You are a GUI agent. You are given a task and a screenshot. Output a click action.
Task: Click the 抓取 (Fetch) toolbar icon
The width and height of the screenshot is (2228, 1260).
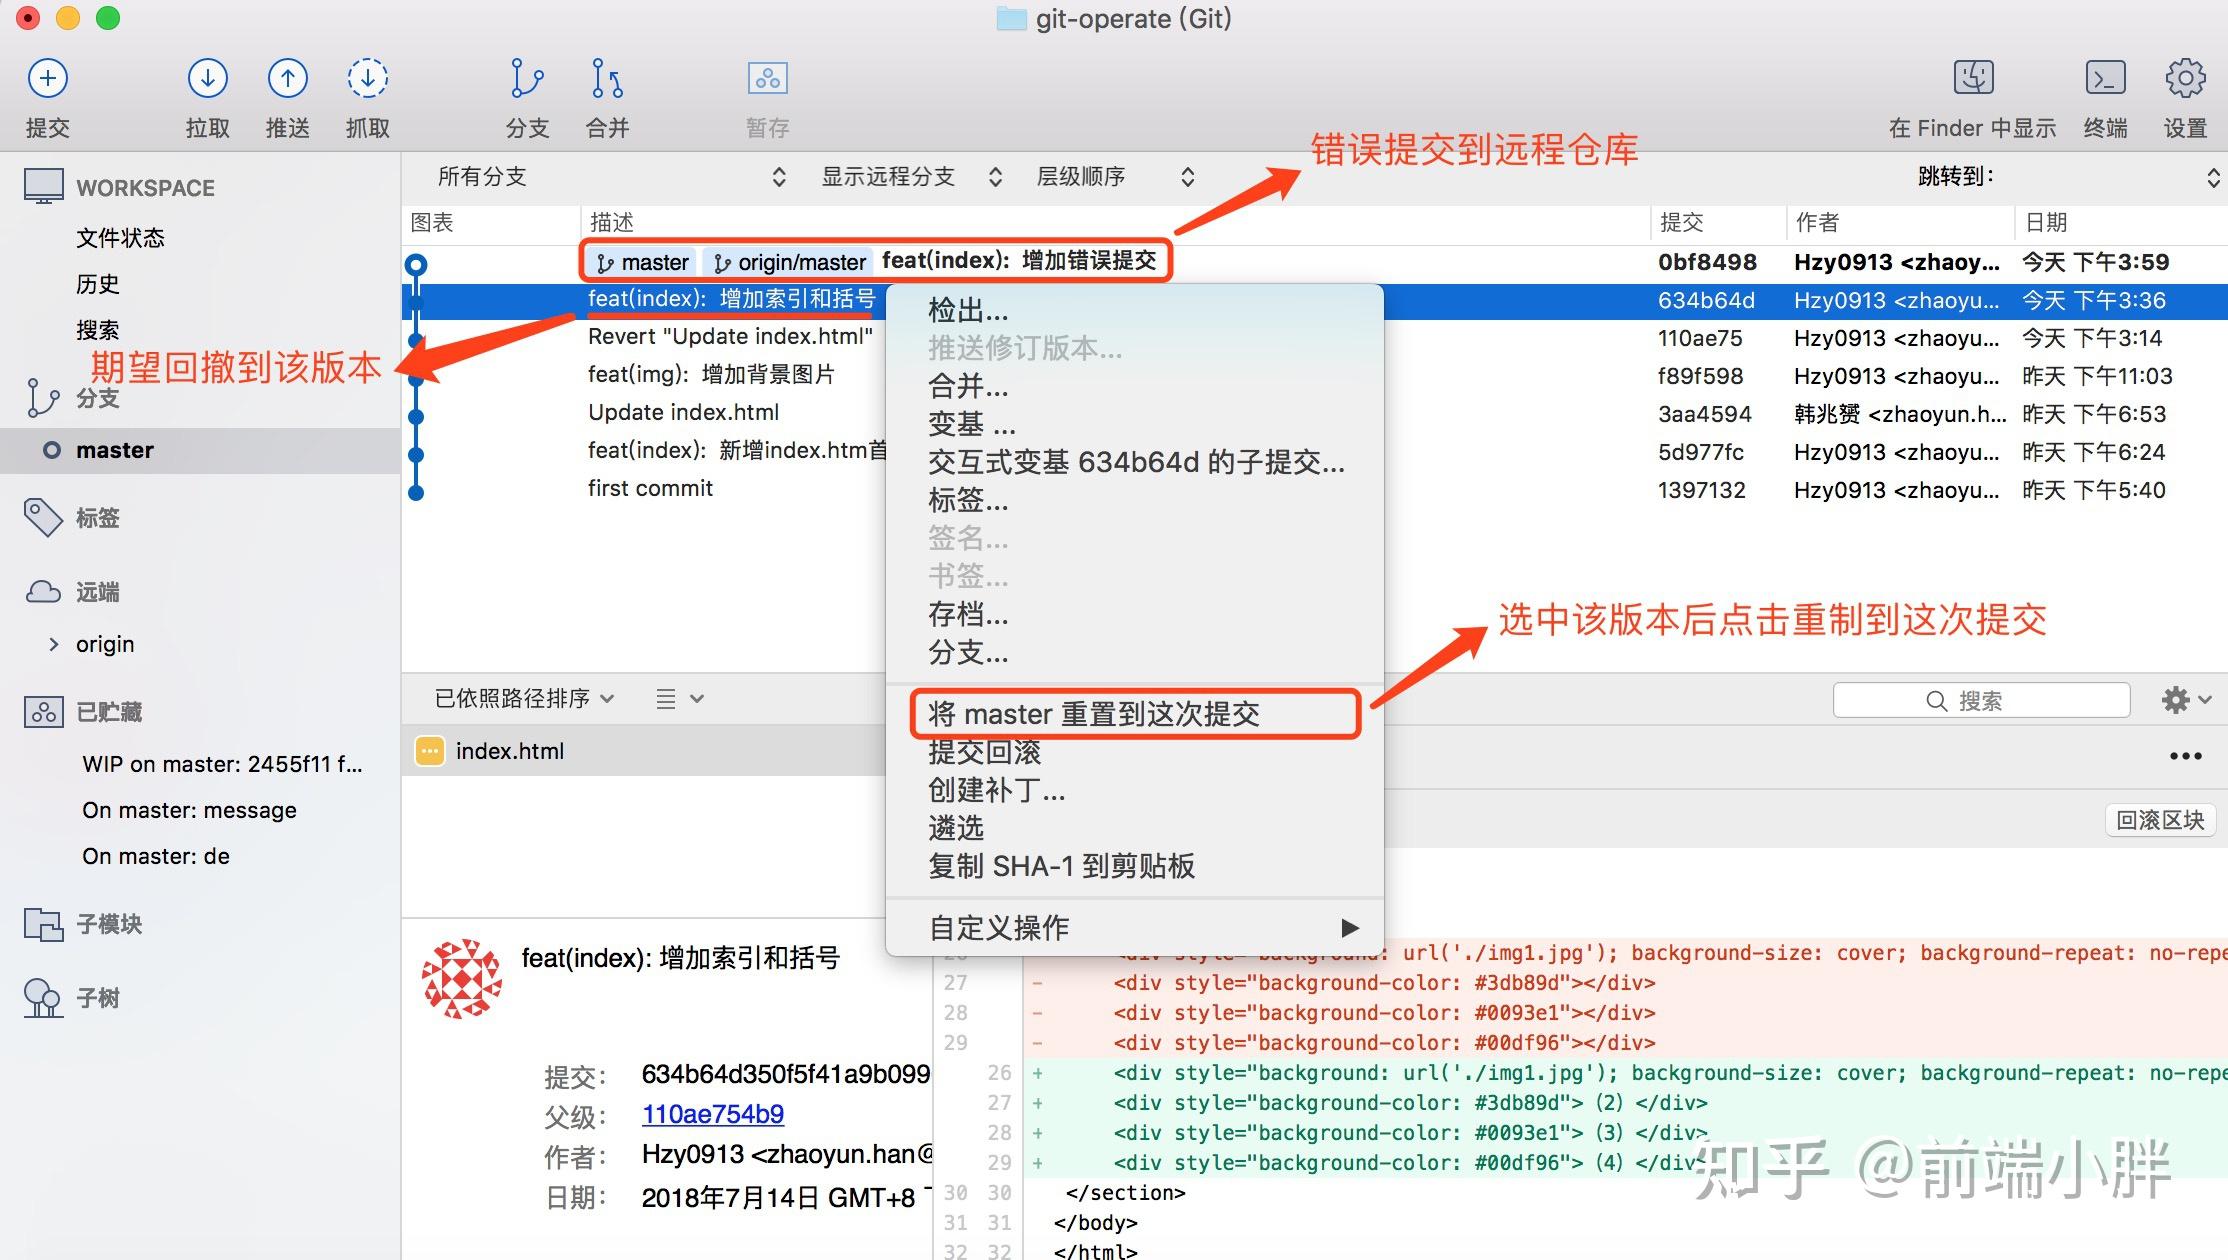tap(367, 95)
